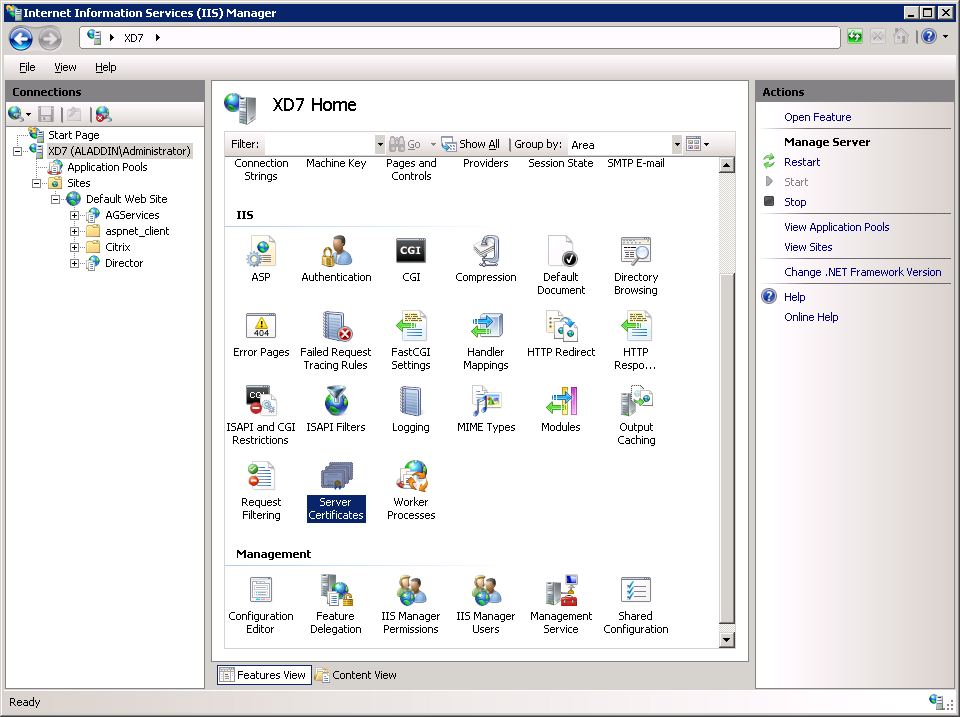Open the ISAPI Filters feature
Screen dimensions: 960x717
click(x=336, y=409)
